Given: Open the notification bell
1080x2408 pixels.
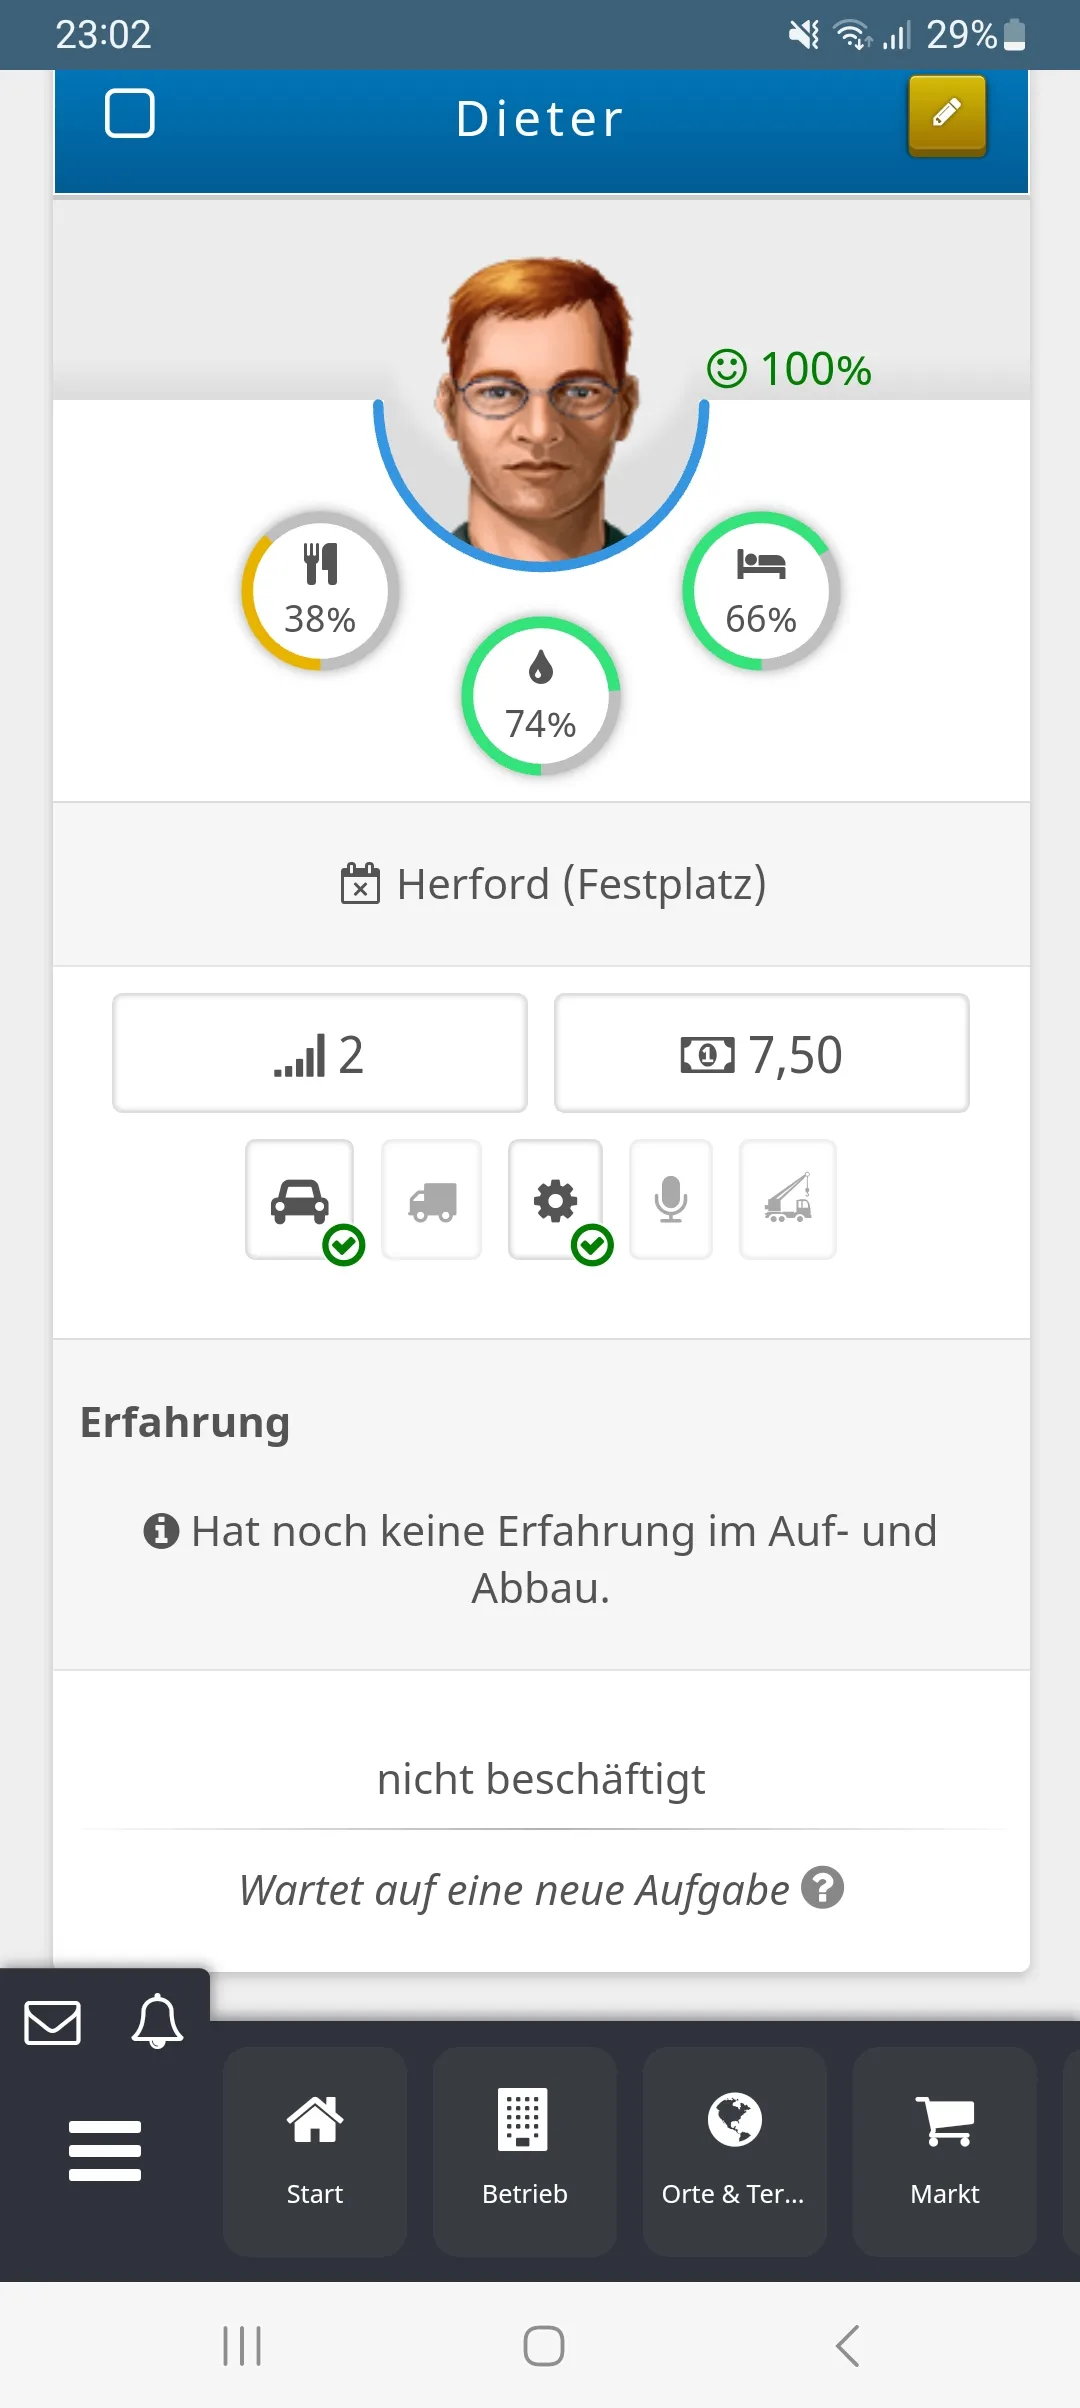Looking at the screenshot, I should click(x=157, y=2021).
